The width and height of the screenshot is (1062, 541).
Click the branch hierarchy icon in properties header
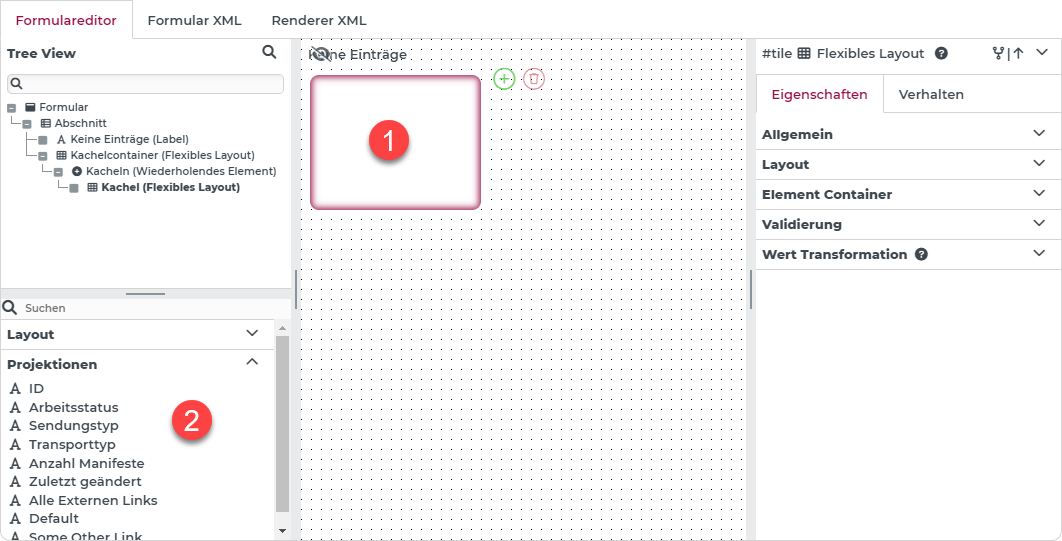coord(998,54)
